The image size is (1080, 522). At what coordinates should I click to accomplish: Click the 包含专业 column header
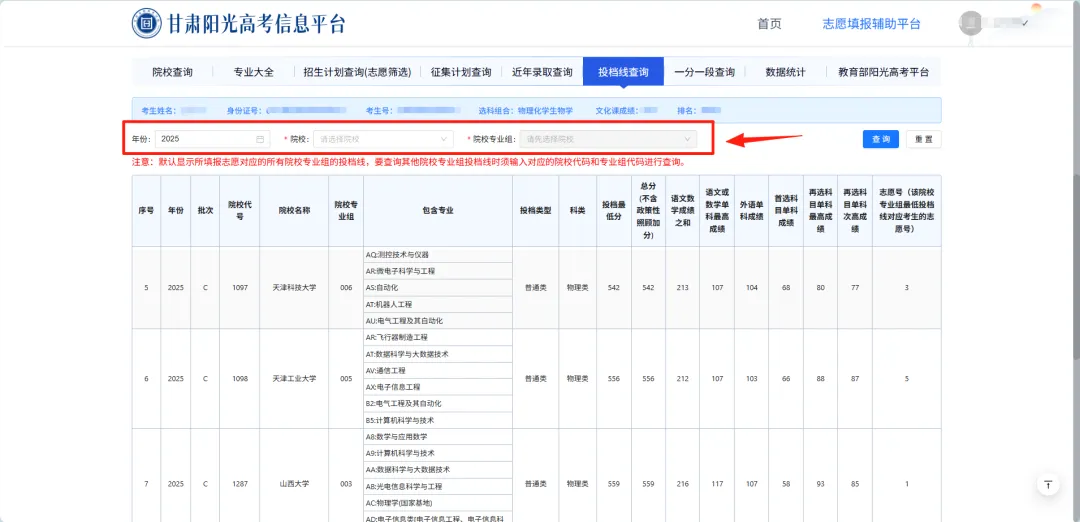click(x=438, y=211)
